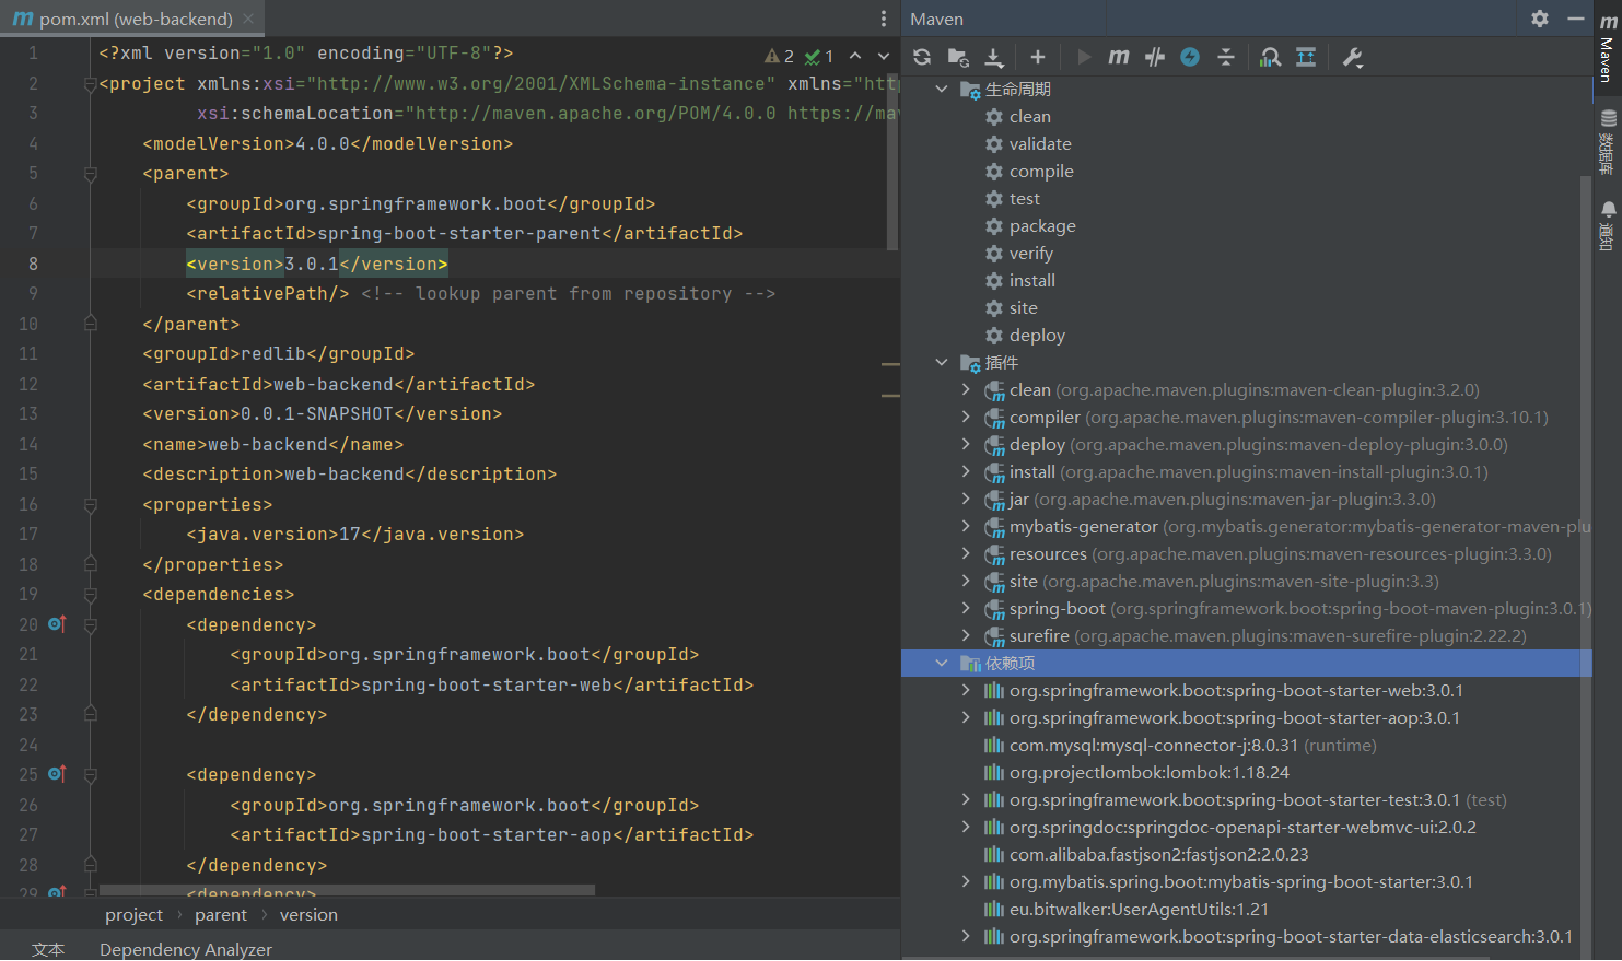
Task: Click download sources and documentation icon
Action: [x=994, y=57]
